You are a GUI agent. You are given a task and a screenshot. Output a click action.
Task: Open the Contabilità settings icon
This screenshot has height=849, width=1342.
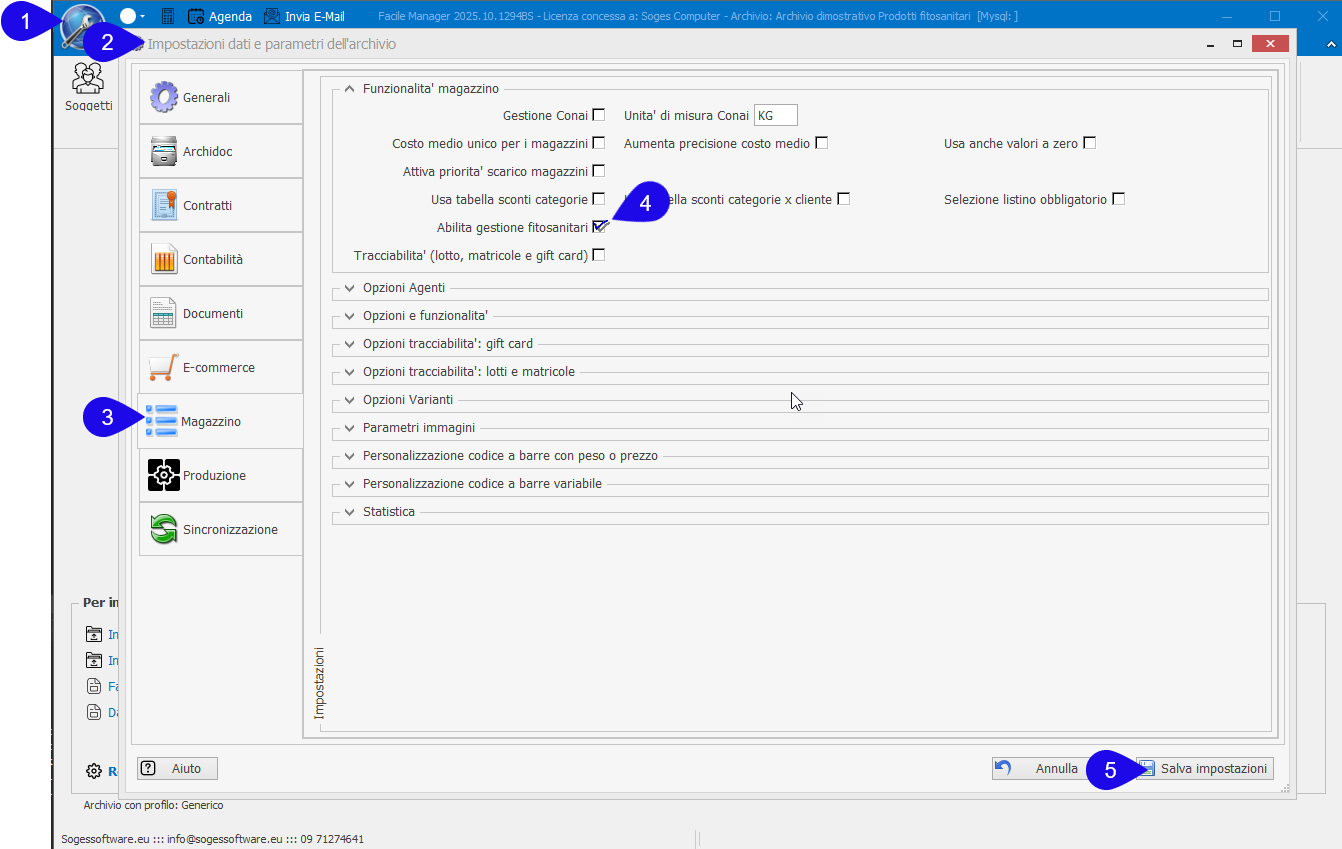[x=164, y=260]
